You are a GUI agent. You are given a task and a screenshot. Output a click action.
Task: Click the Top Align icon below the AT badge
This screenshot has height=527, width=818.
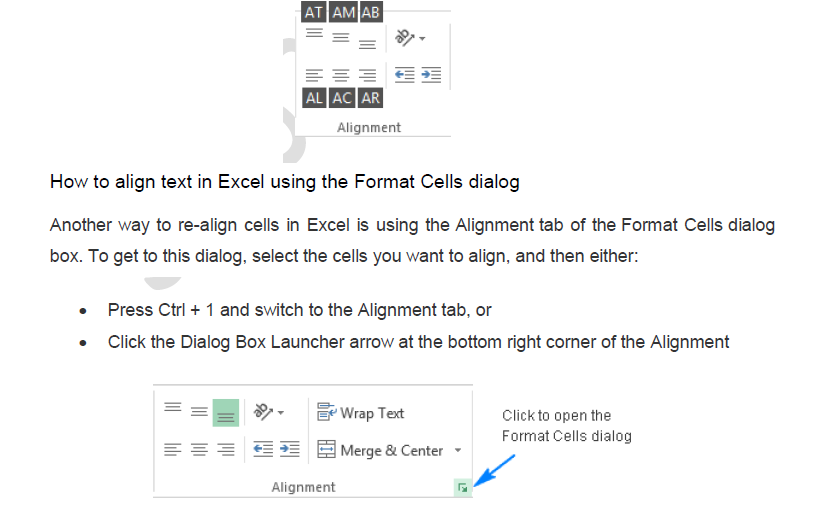(314, 35)
